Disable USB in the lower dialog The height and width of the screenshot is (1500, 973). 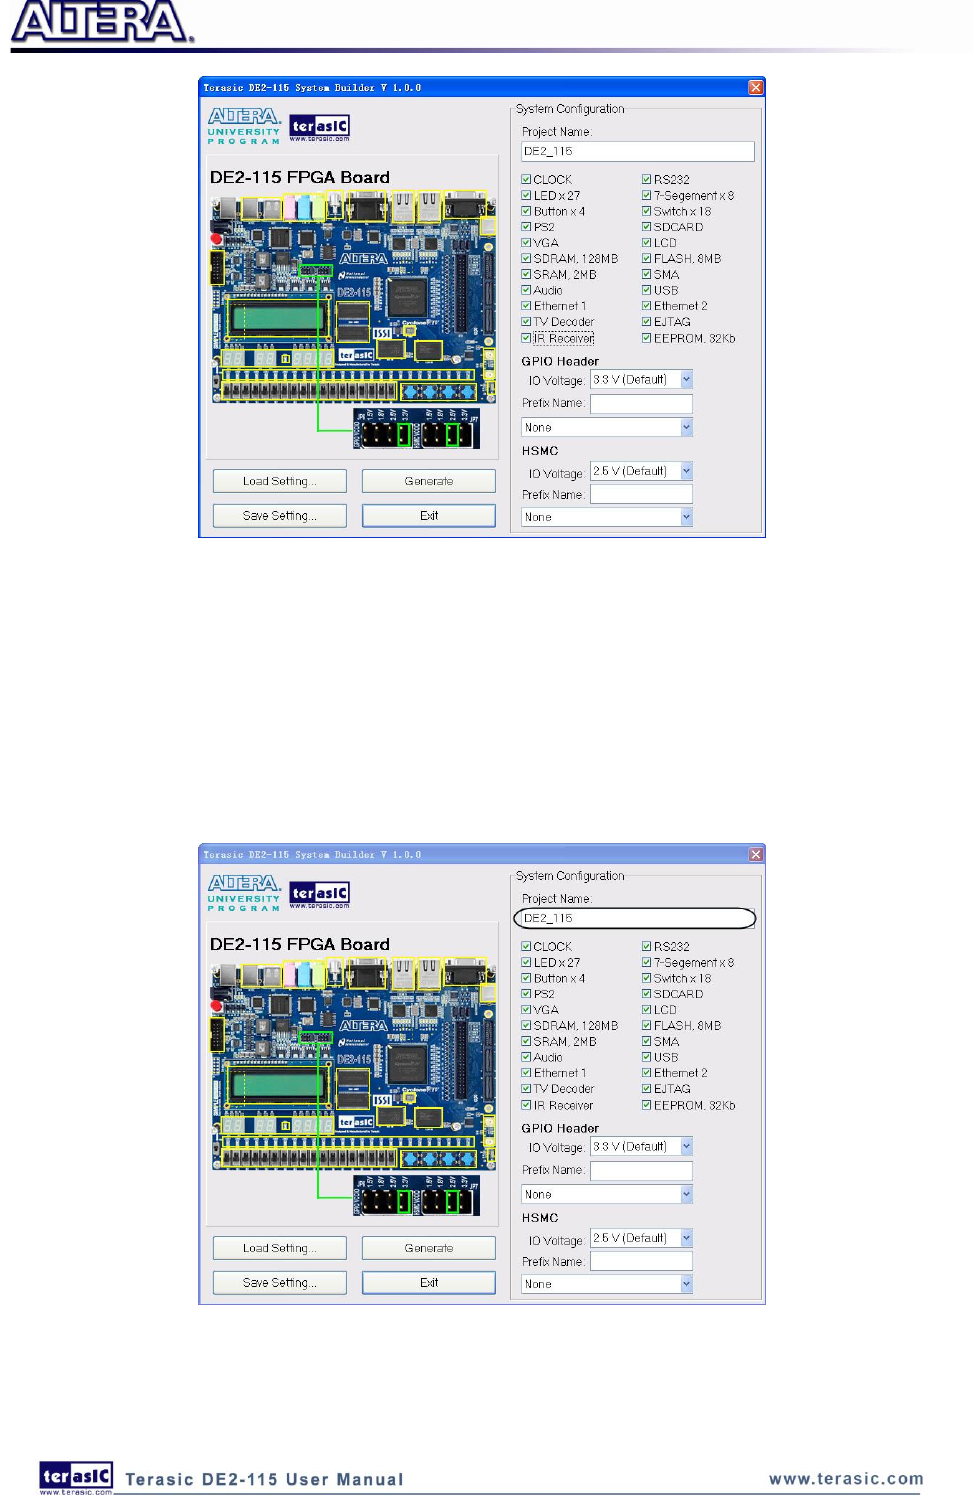coord(647,1057)
